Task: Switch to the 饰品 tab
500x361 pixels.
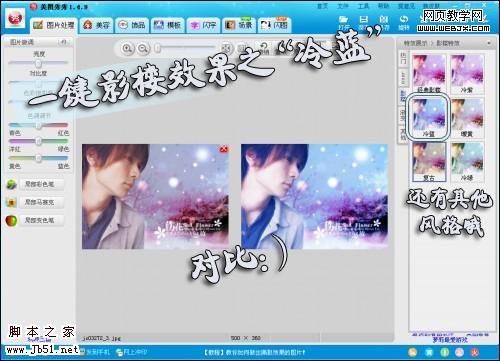Action: pyautogui.click(x=132, y=25)
